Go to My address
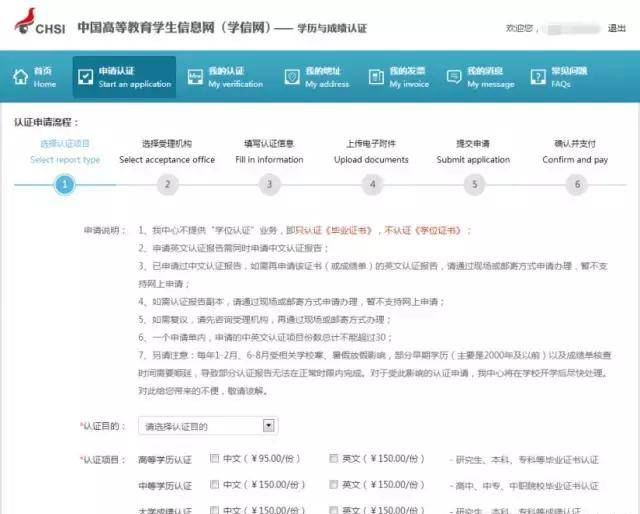Viewport: 640px width, 514px height. [x=317, y=77]
